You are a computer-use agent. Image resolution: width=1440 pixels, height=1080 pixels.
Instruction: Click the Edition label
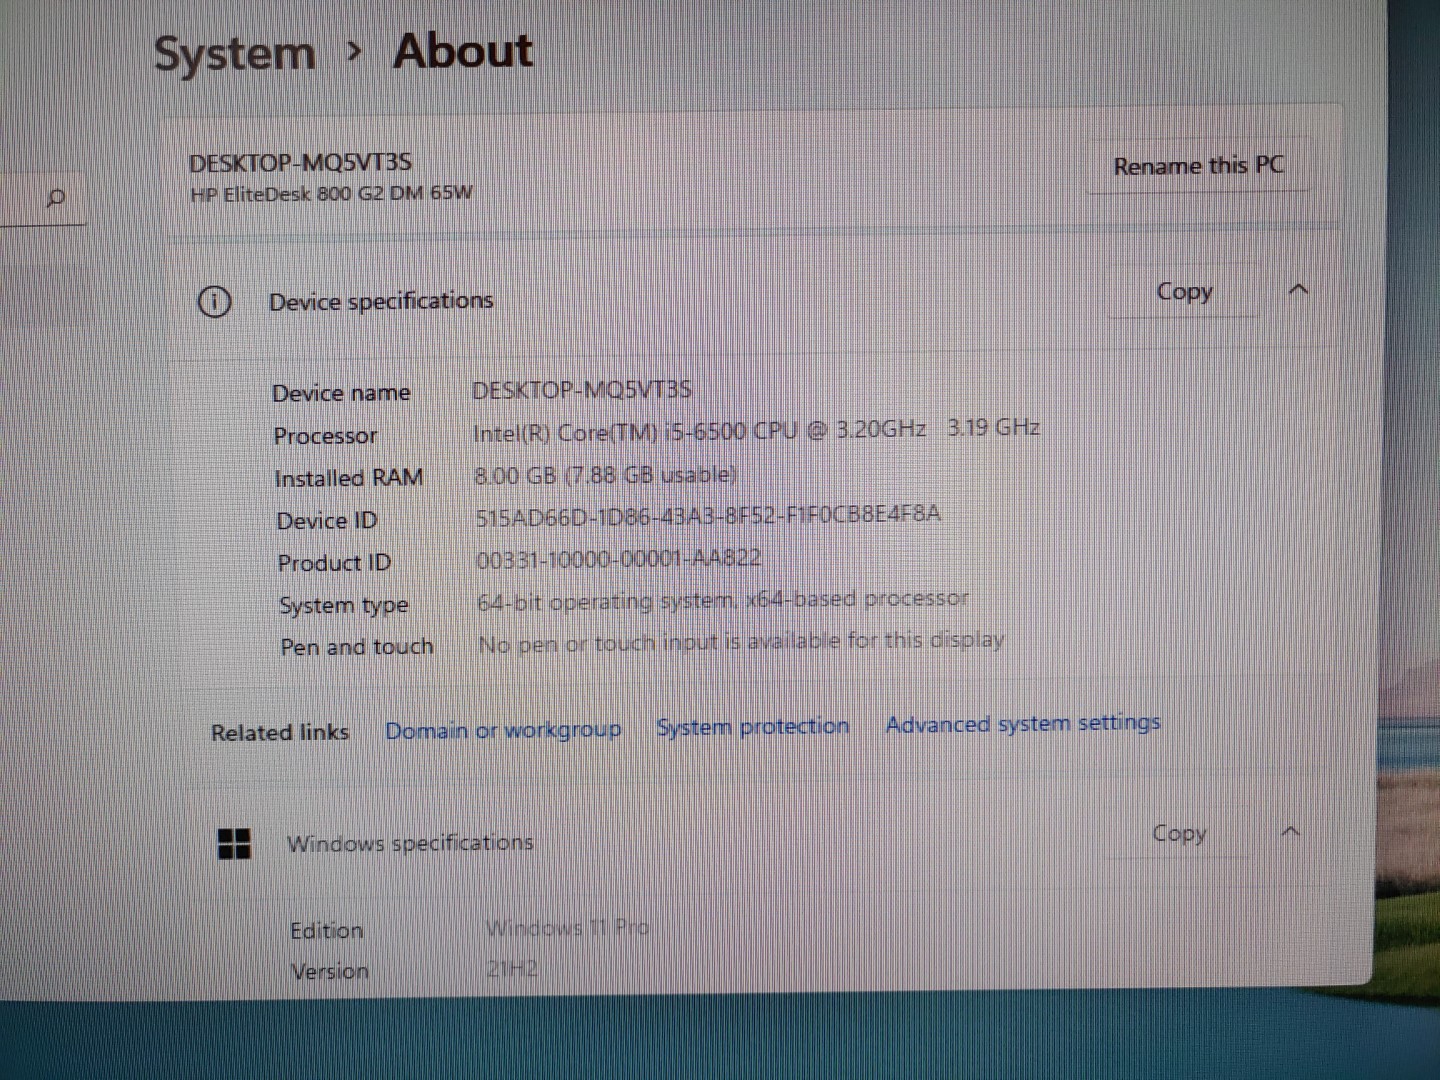[326, 930]
